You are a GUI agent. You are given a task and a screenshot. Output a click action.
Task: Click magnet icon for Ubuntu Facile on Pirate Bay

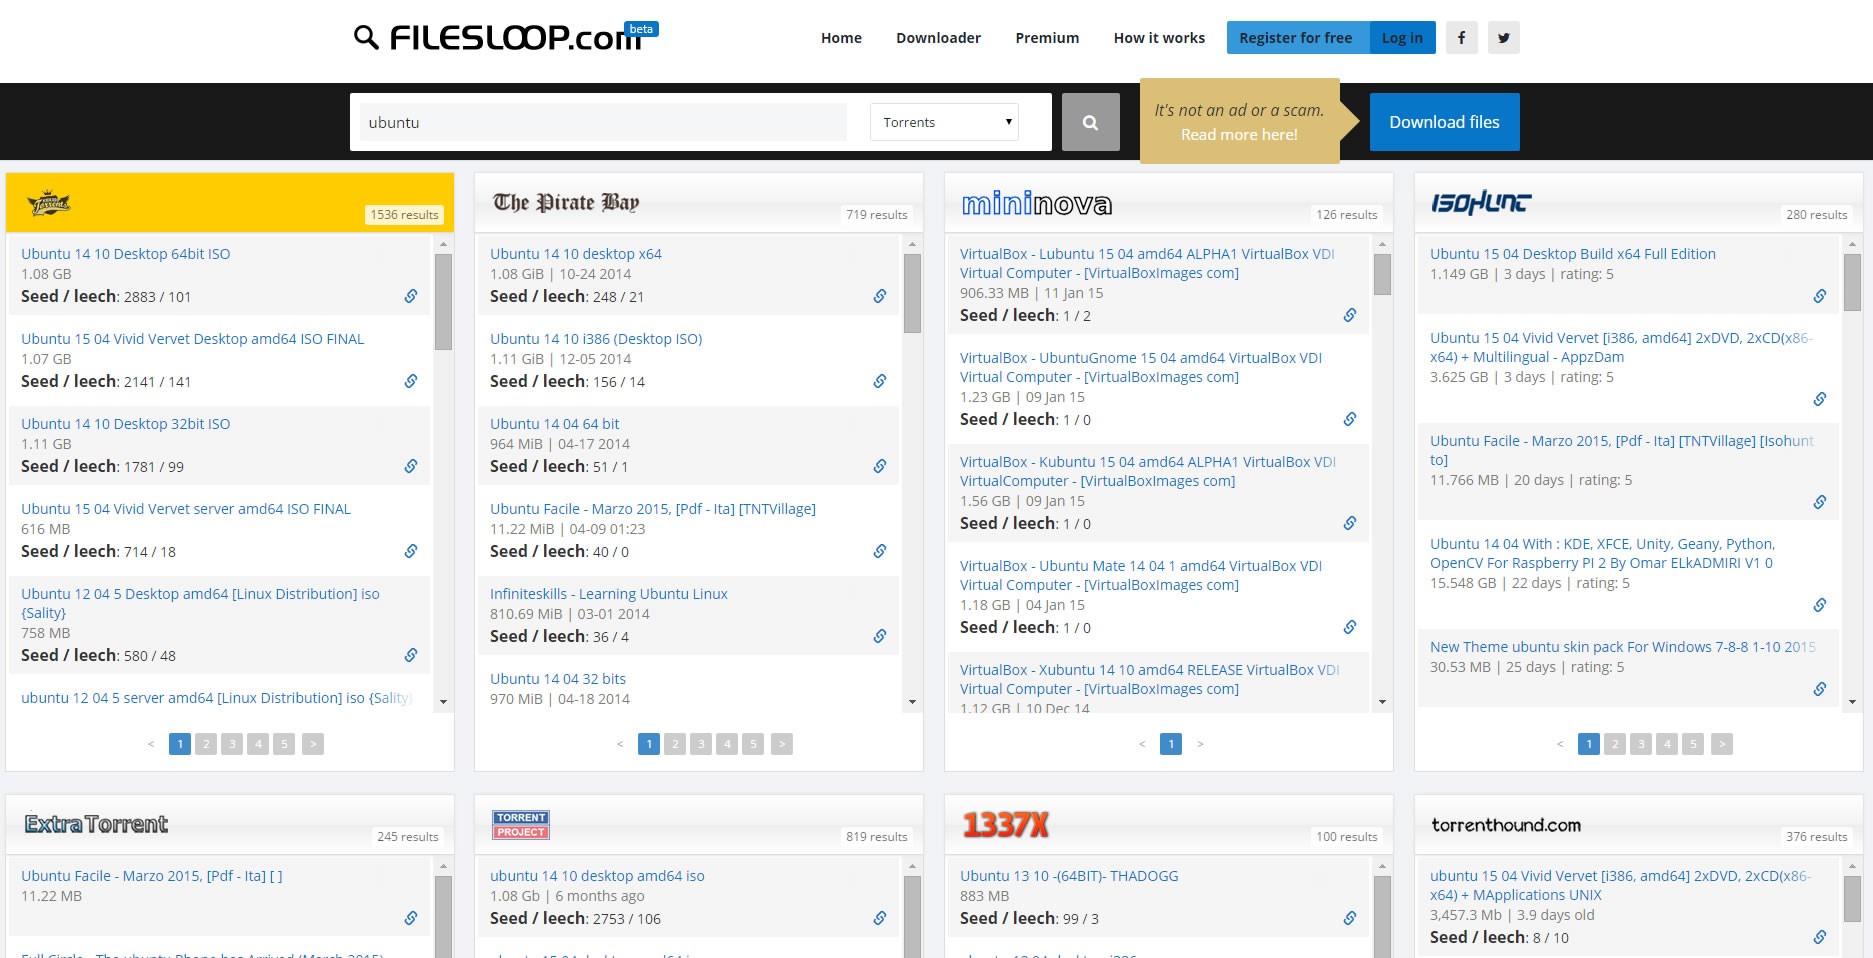click(x=880, y=551)
